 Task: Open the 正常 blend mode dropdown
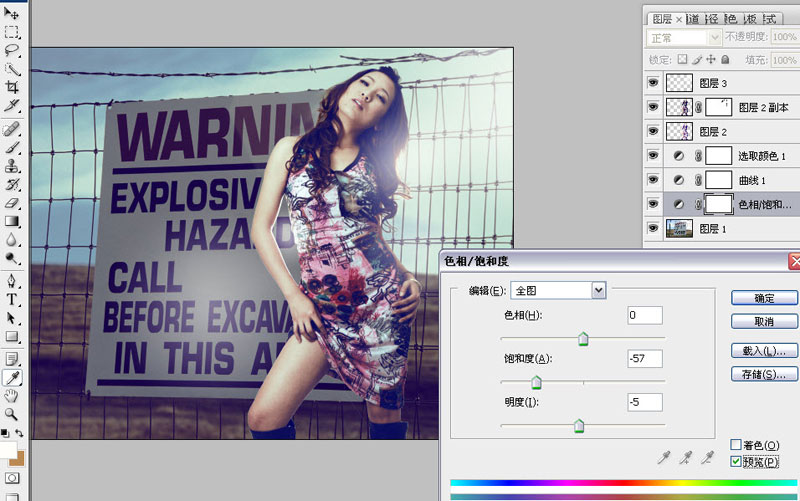[x=684, y=38]
